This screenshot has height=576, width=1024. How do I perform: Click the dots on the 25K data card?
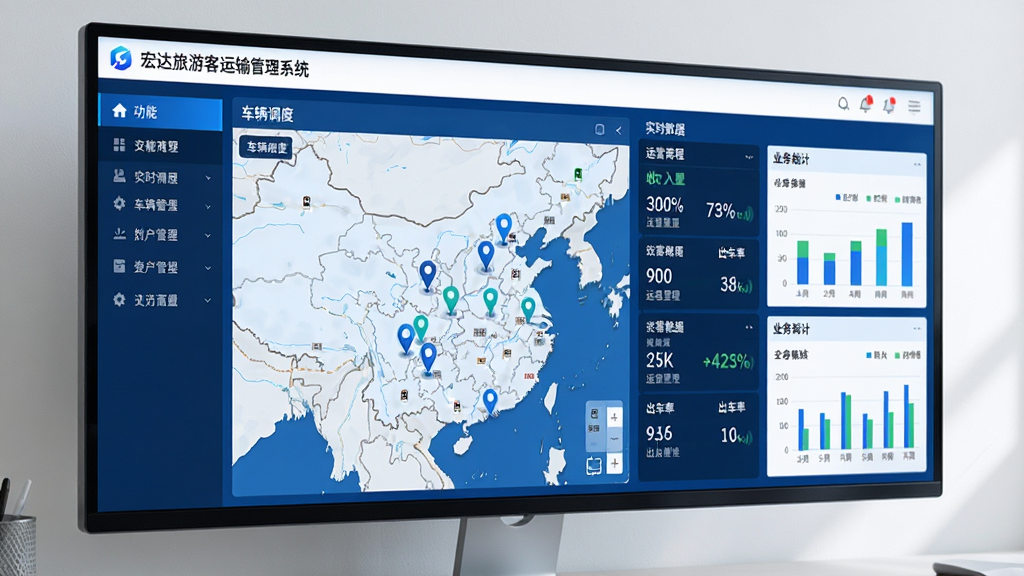749,327
